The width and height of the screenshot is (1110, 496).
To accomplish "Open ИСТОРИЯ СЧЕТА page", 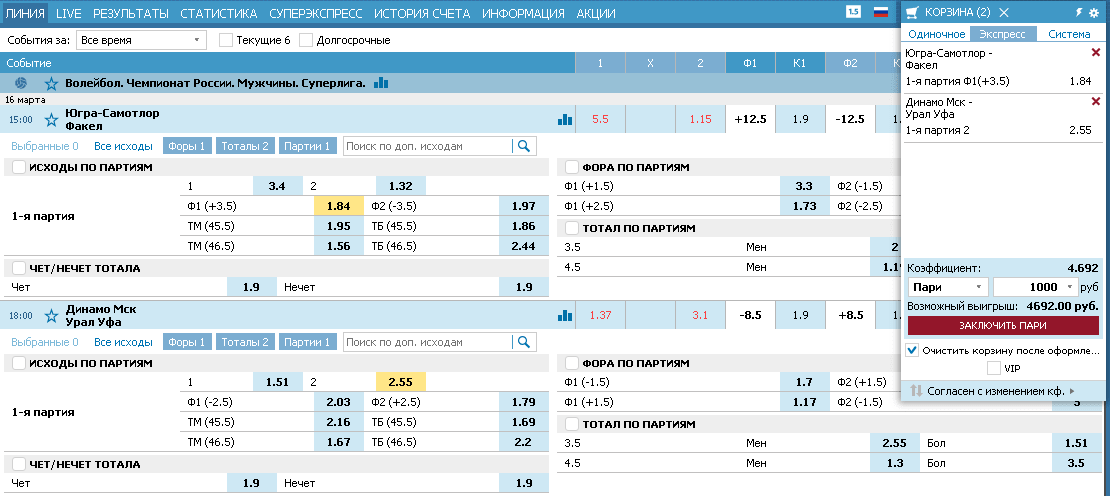I will [422, 13].
